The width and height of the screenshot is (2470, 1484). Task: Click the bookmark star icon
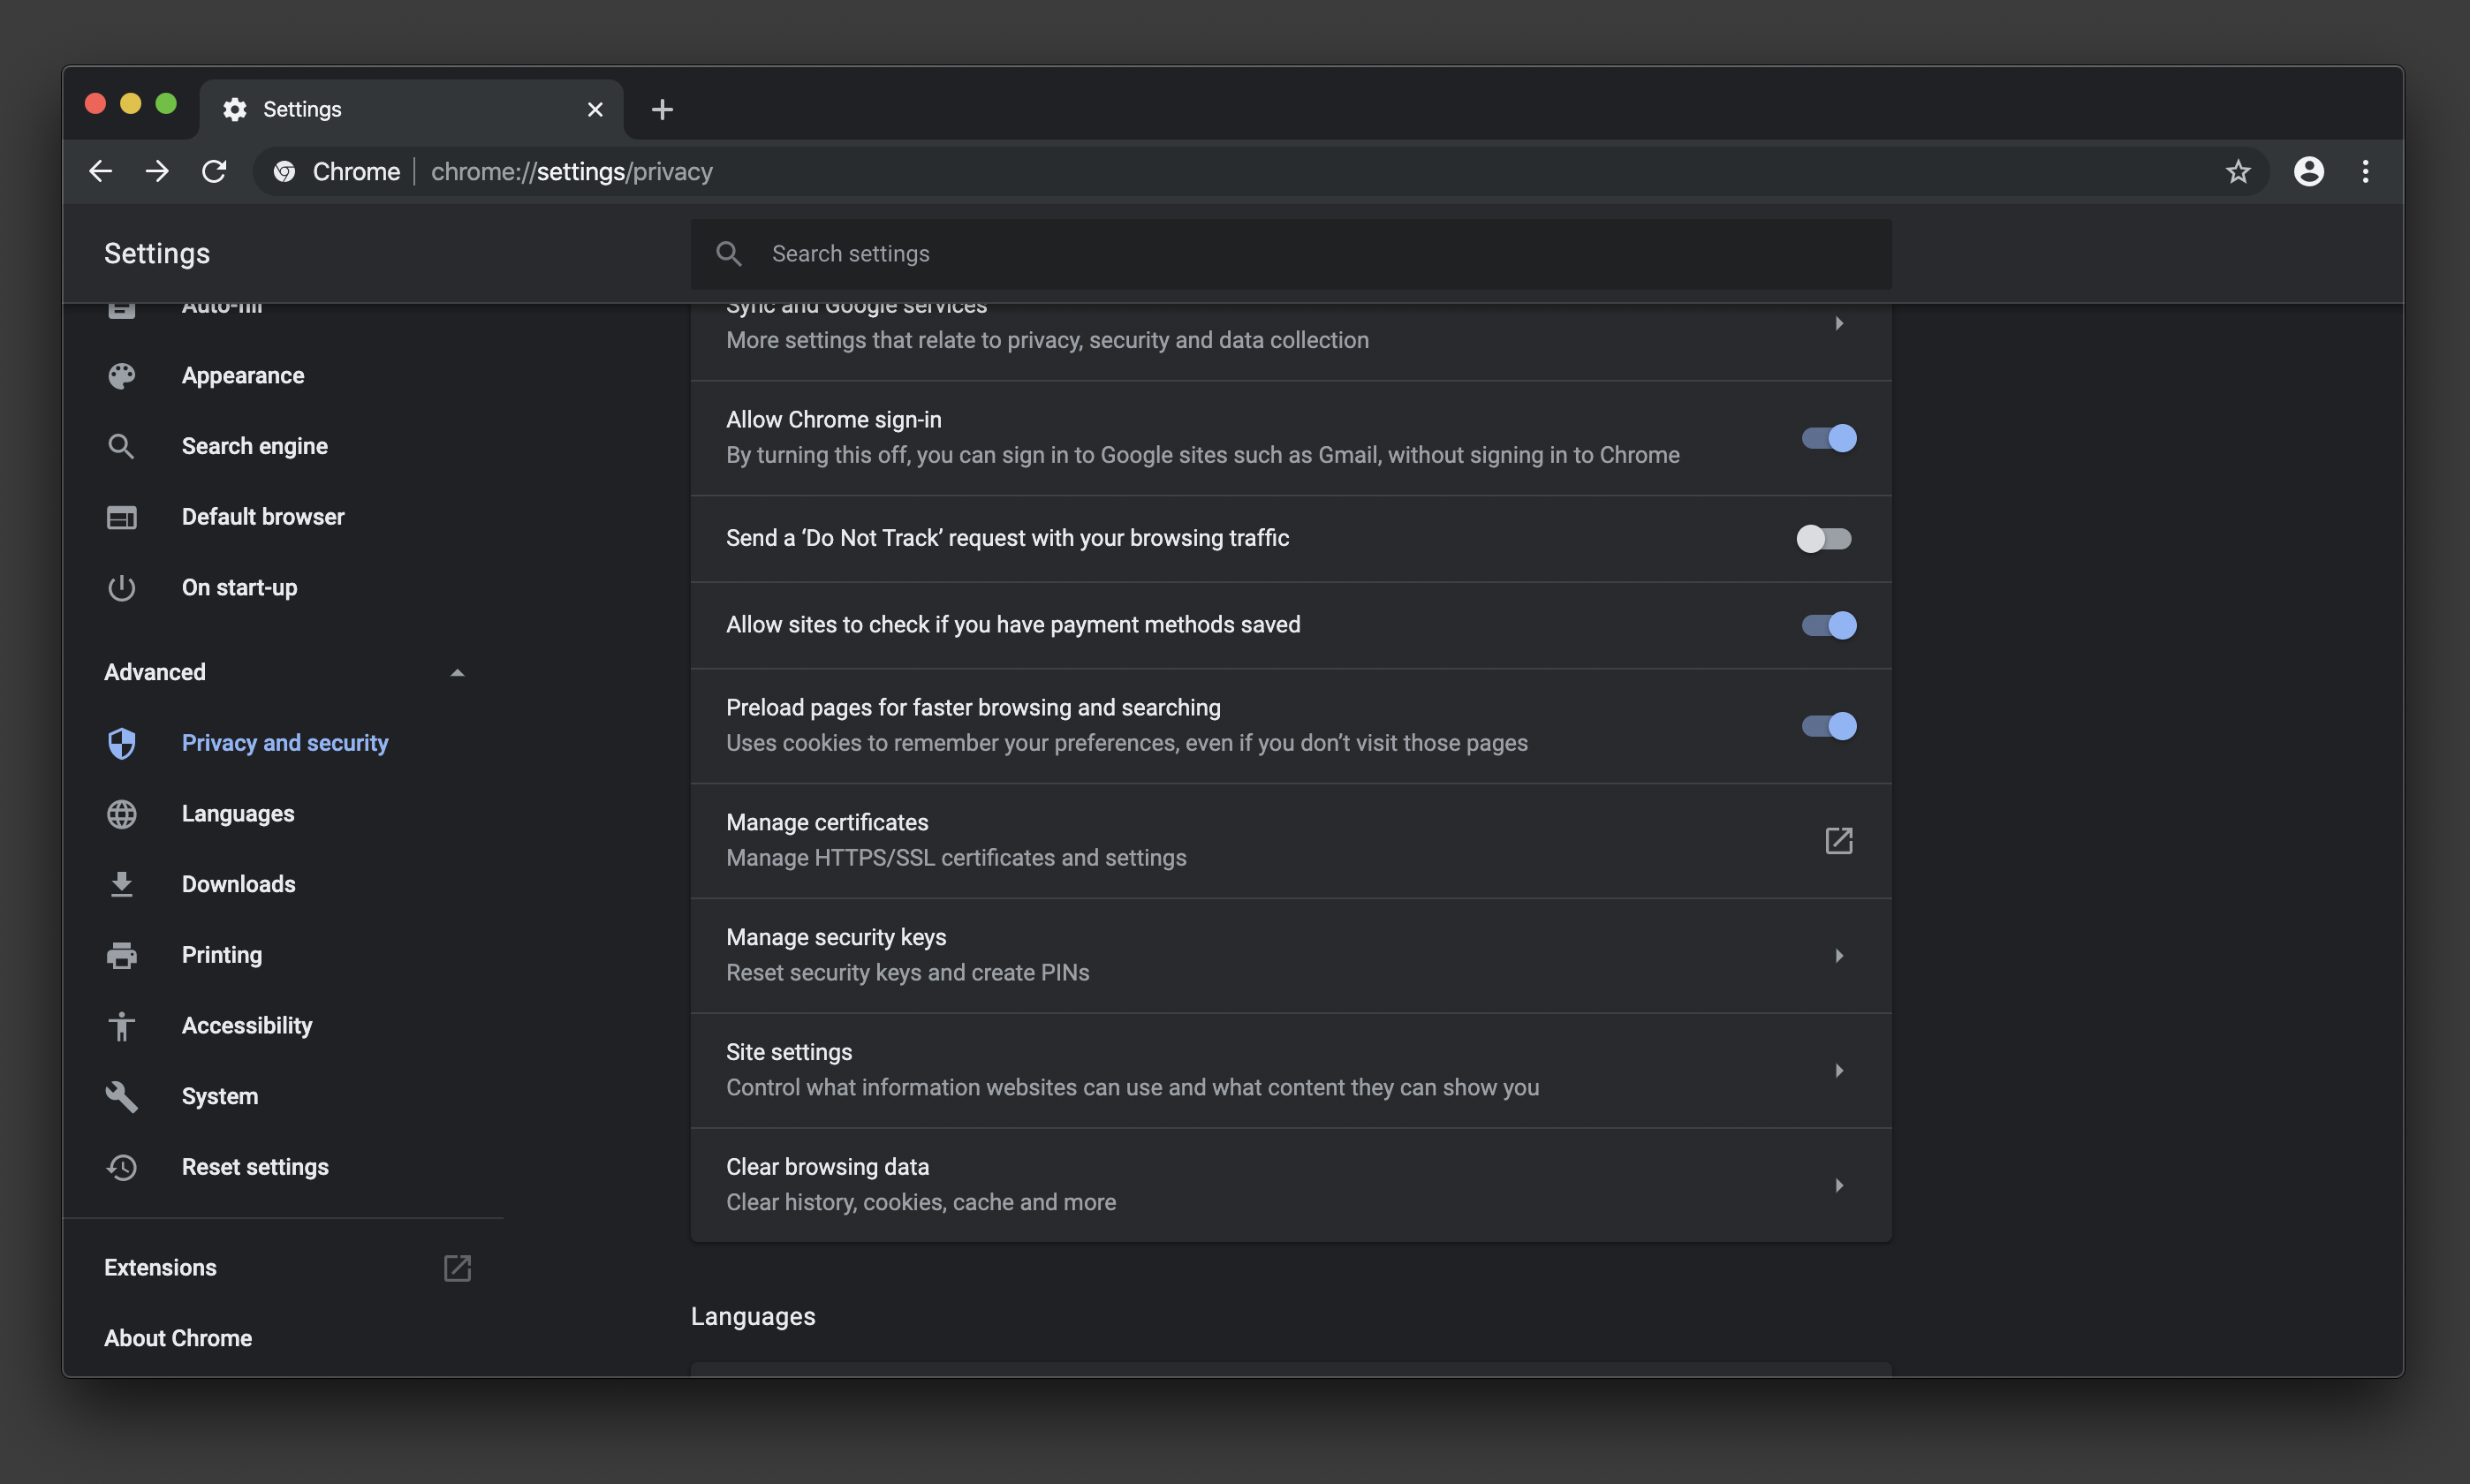tap(2237, 171)
